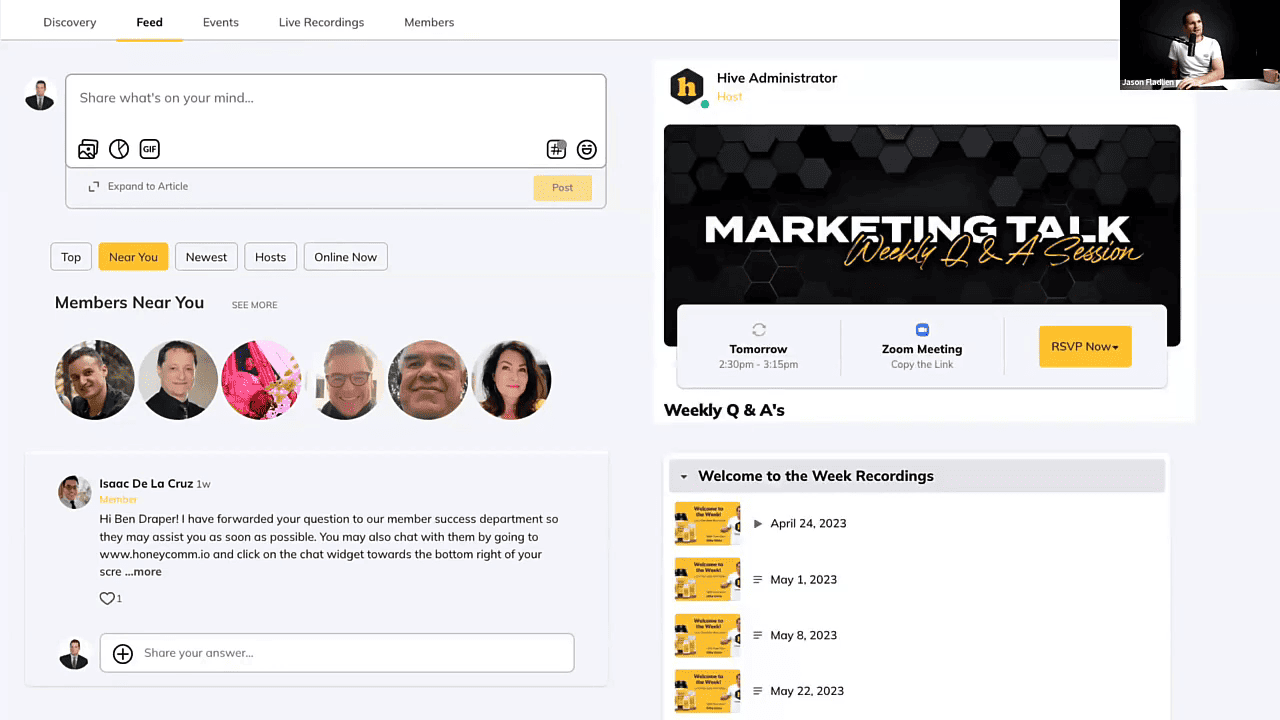The height and width of the screenshot is (720, 1280).
Task: Click list icon beside May 1, 2023
Action: [x=758, y=579]
